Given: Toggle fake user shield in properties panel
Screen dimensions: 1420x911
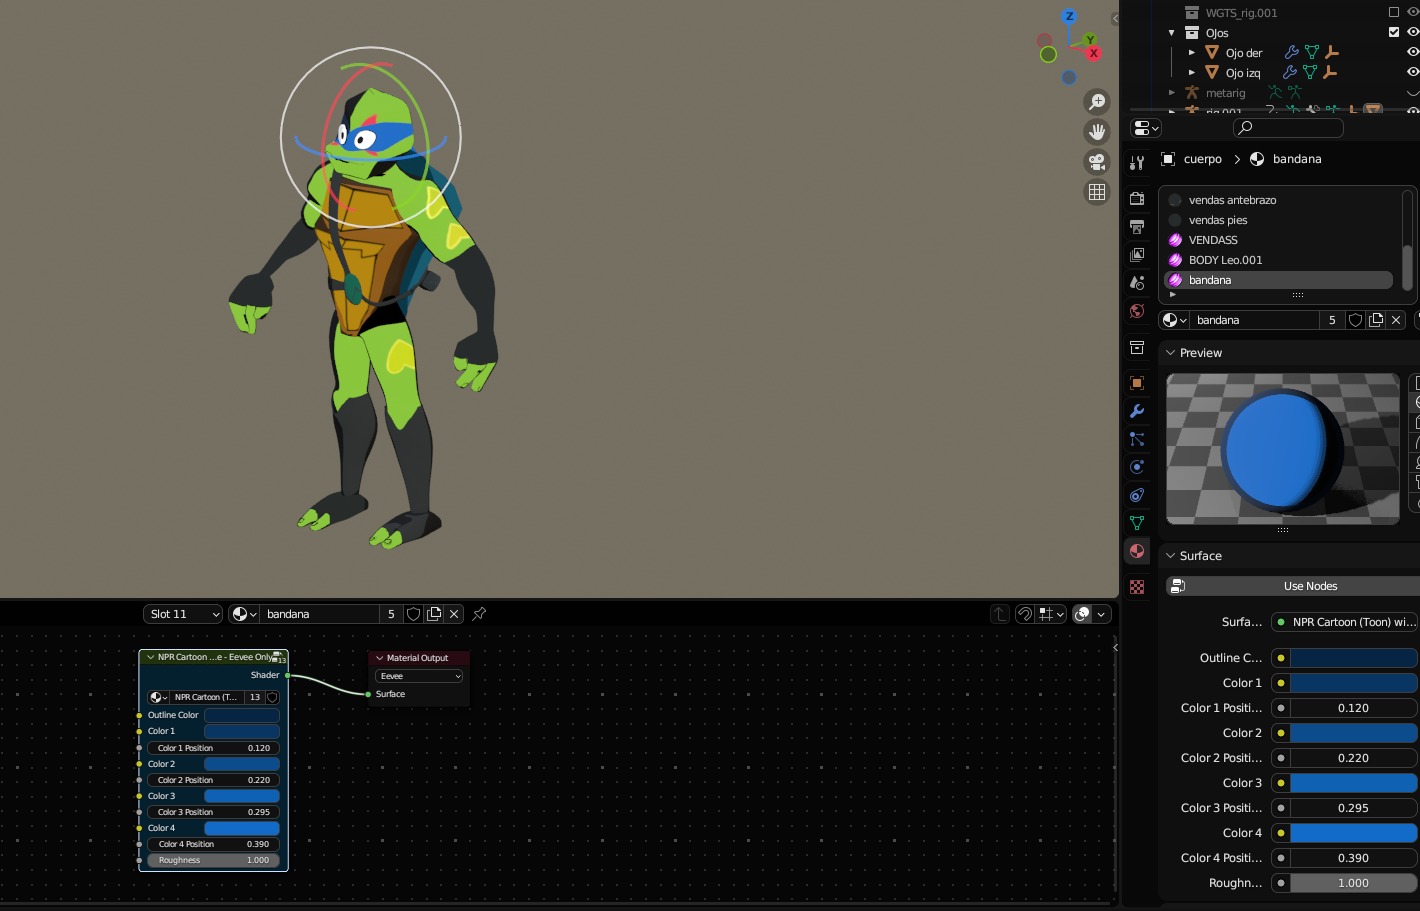Looking at the screenshot, I should click(x=1355, y=320).
